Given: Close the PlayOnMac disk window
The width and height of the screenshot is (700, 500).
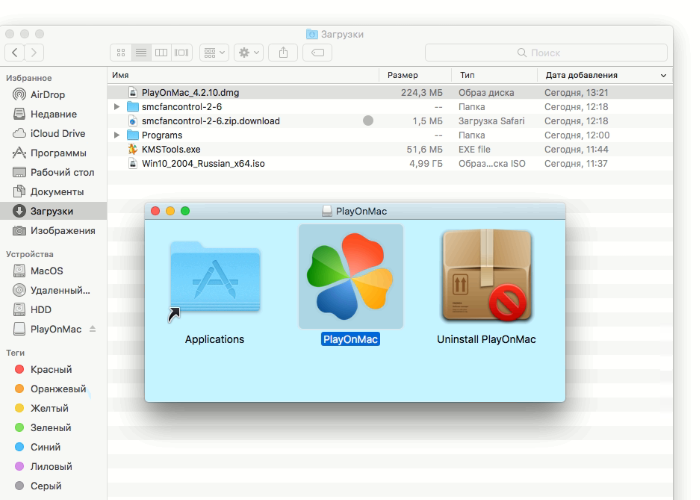Looking at the screenshot, I should pos(155,211).
